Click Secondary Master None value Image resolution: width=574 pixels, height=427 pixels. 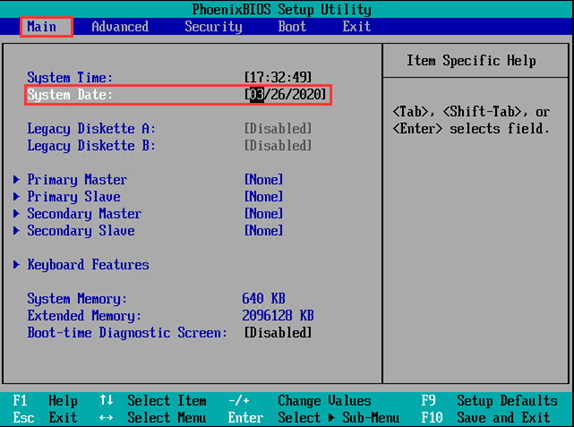tap(264, 214)
